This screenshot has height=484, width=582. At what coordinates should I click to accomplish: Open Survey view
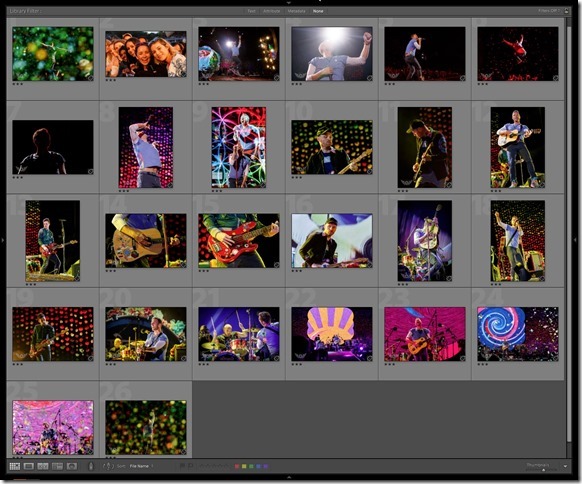pos(57,466)
